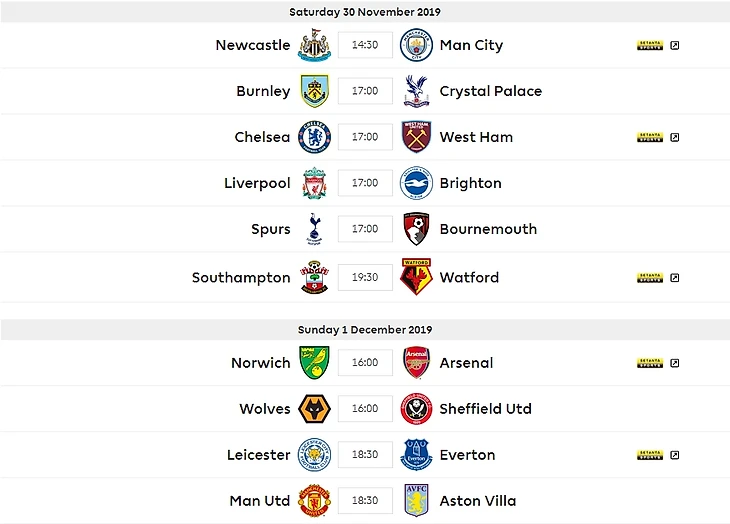Screen dimensions: 730x524
Task: Click broadcaster logo on Norwich v Arsenal row
Action: [x=650, y=363]
